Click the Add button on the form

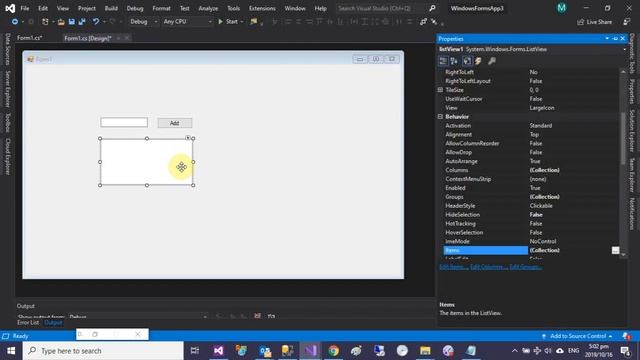click(175, 123)
